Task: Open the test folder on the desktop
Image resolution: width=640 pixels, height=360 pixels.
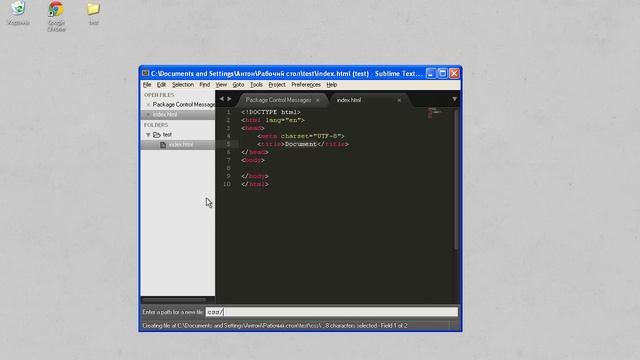Action: point(93,13)
